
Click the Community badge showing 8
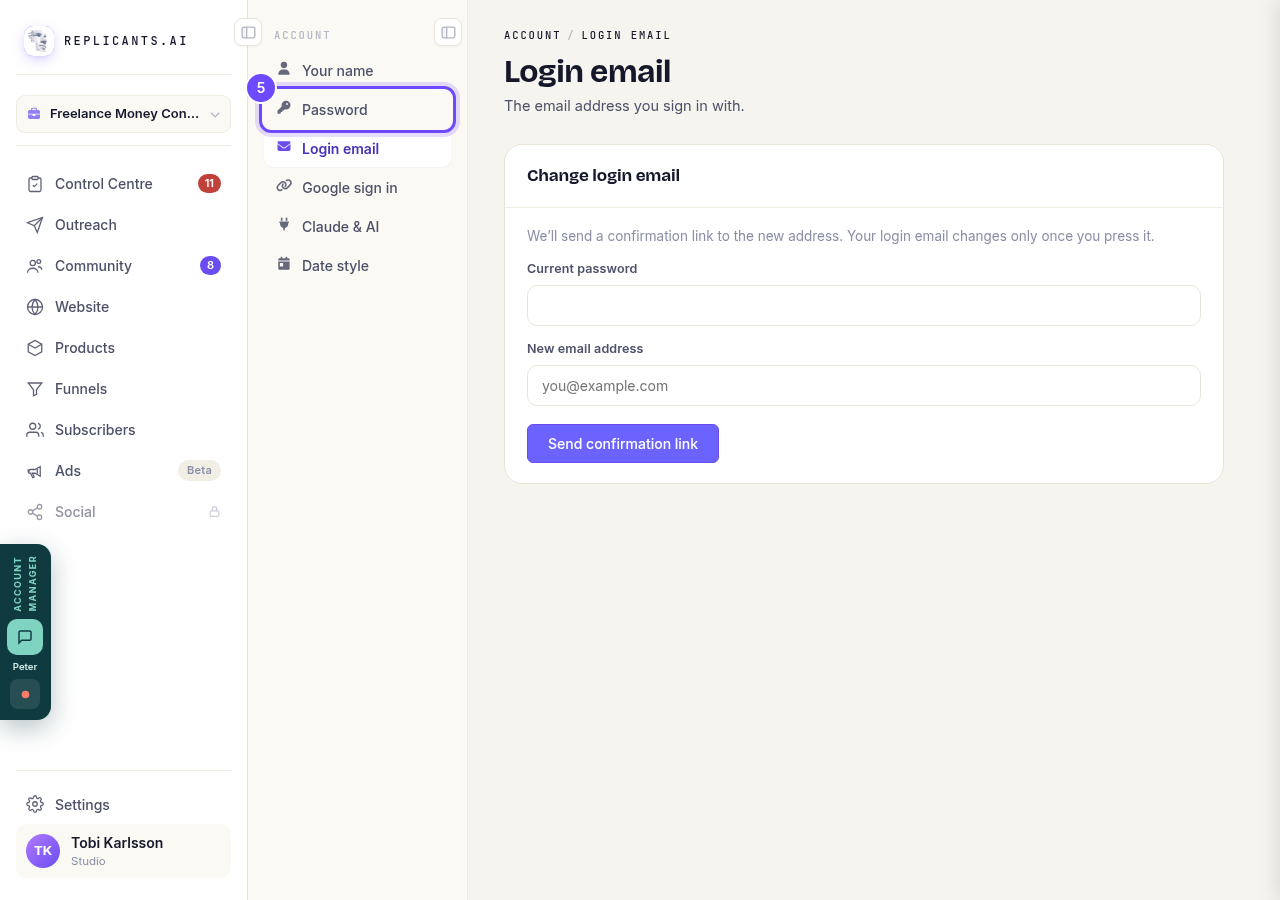click(x=210, y=265)
